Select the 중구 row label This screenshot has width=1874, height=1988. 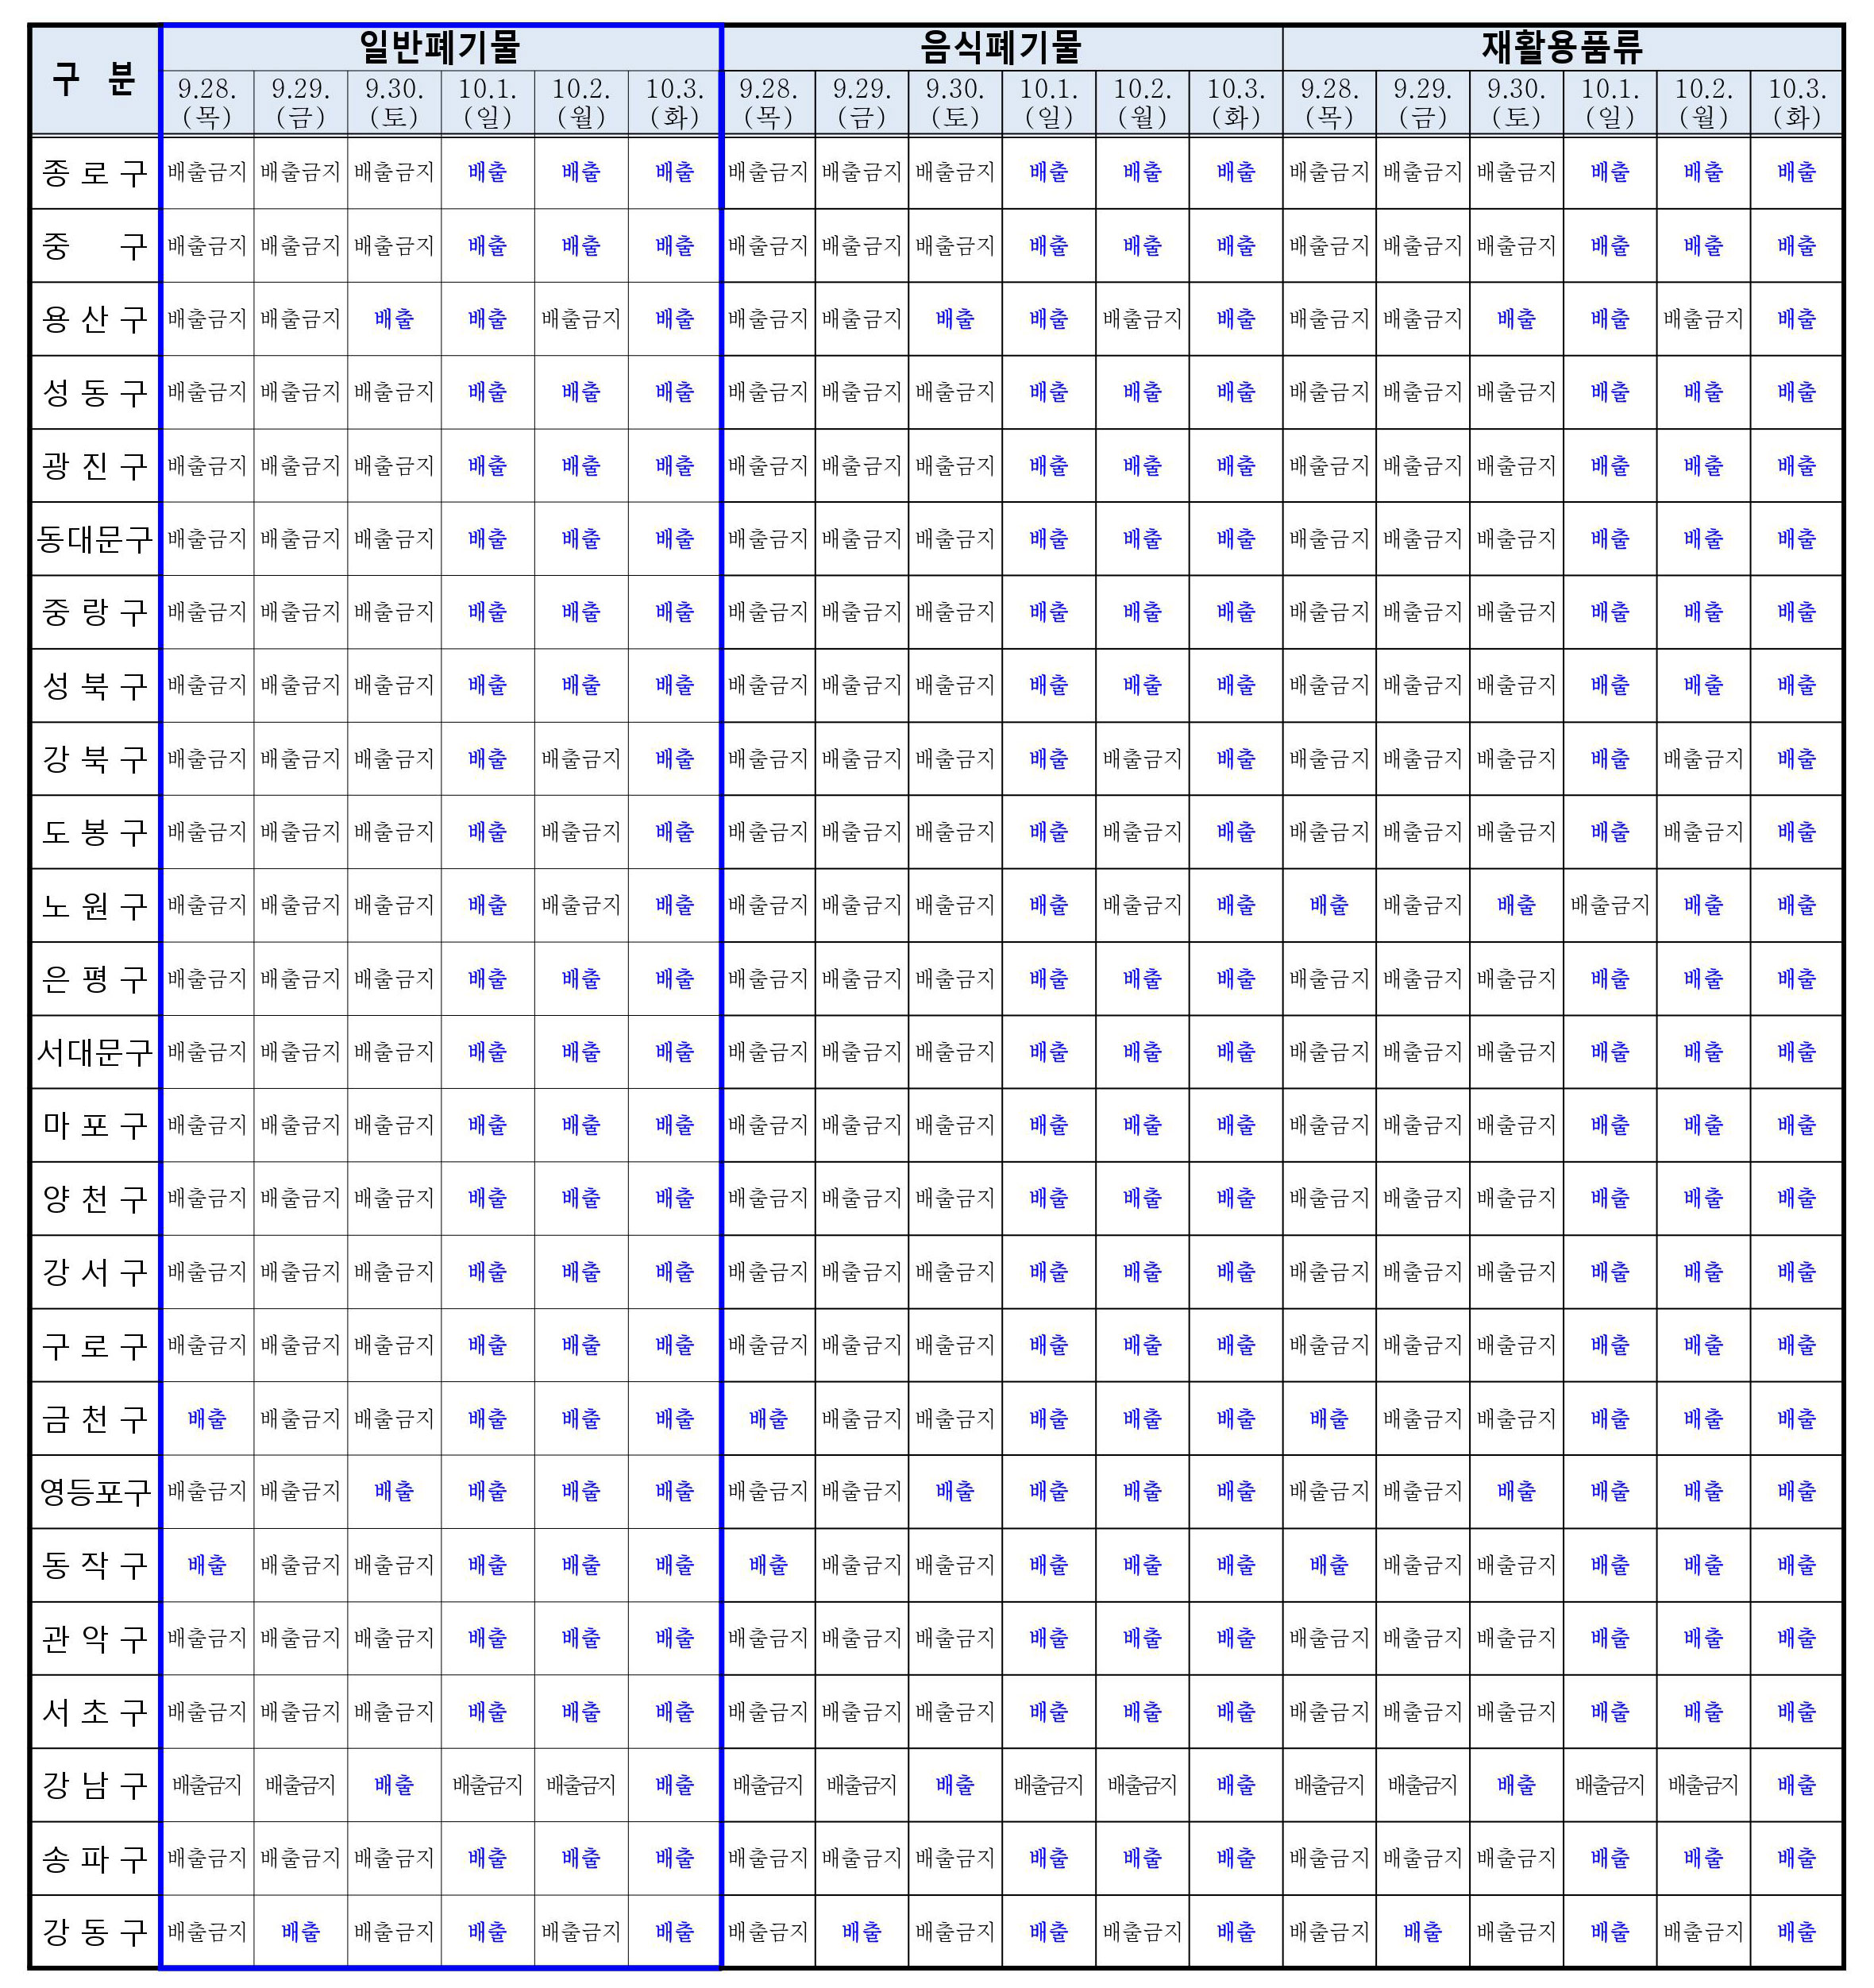95,246
